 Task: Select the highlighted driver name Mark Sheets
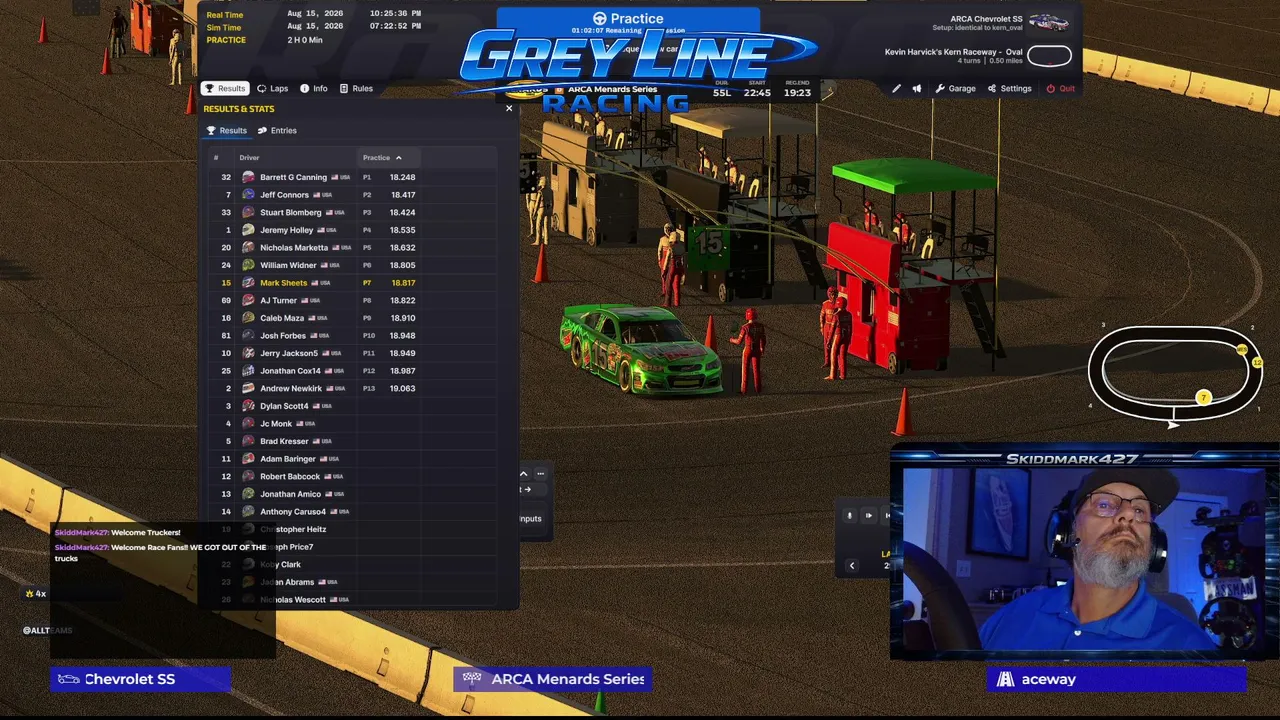(x=284, y=283)
